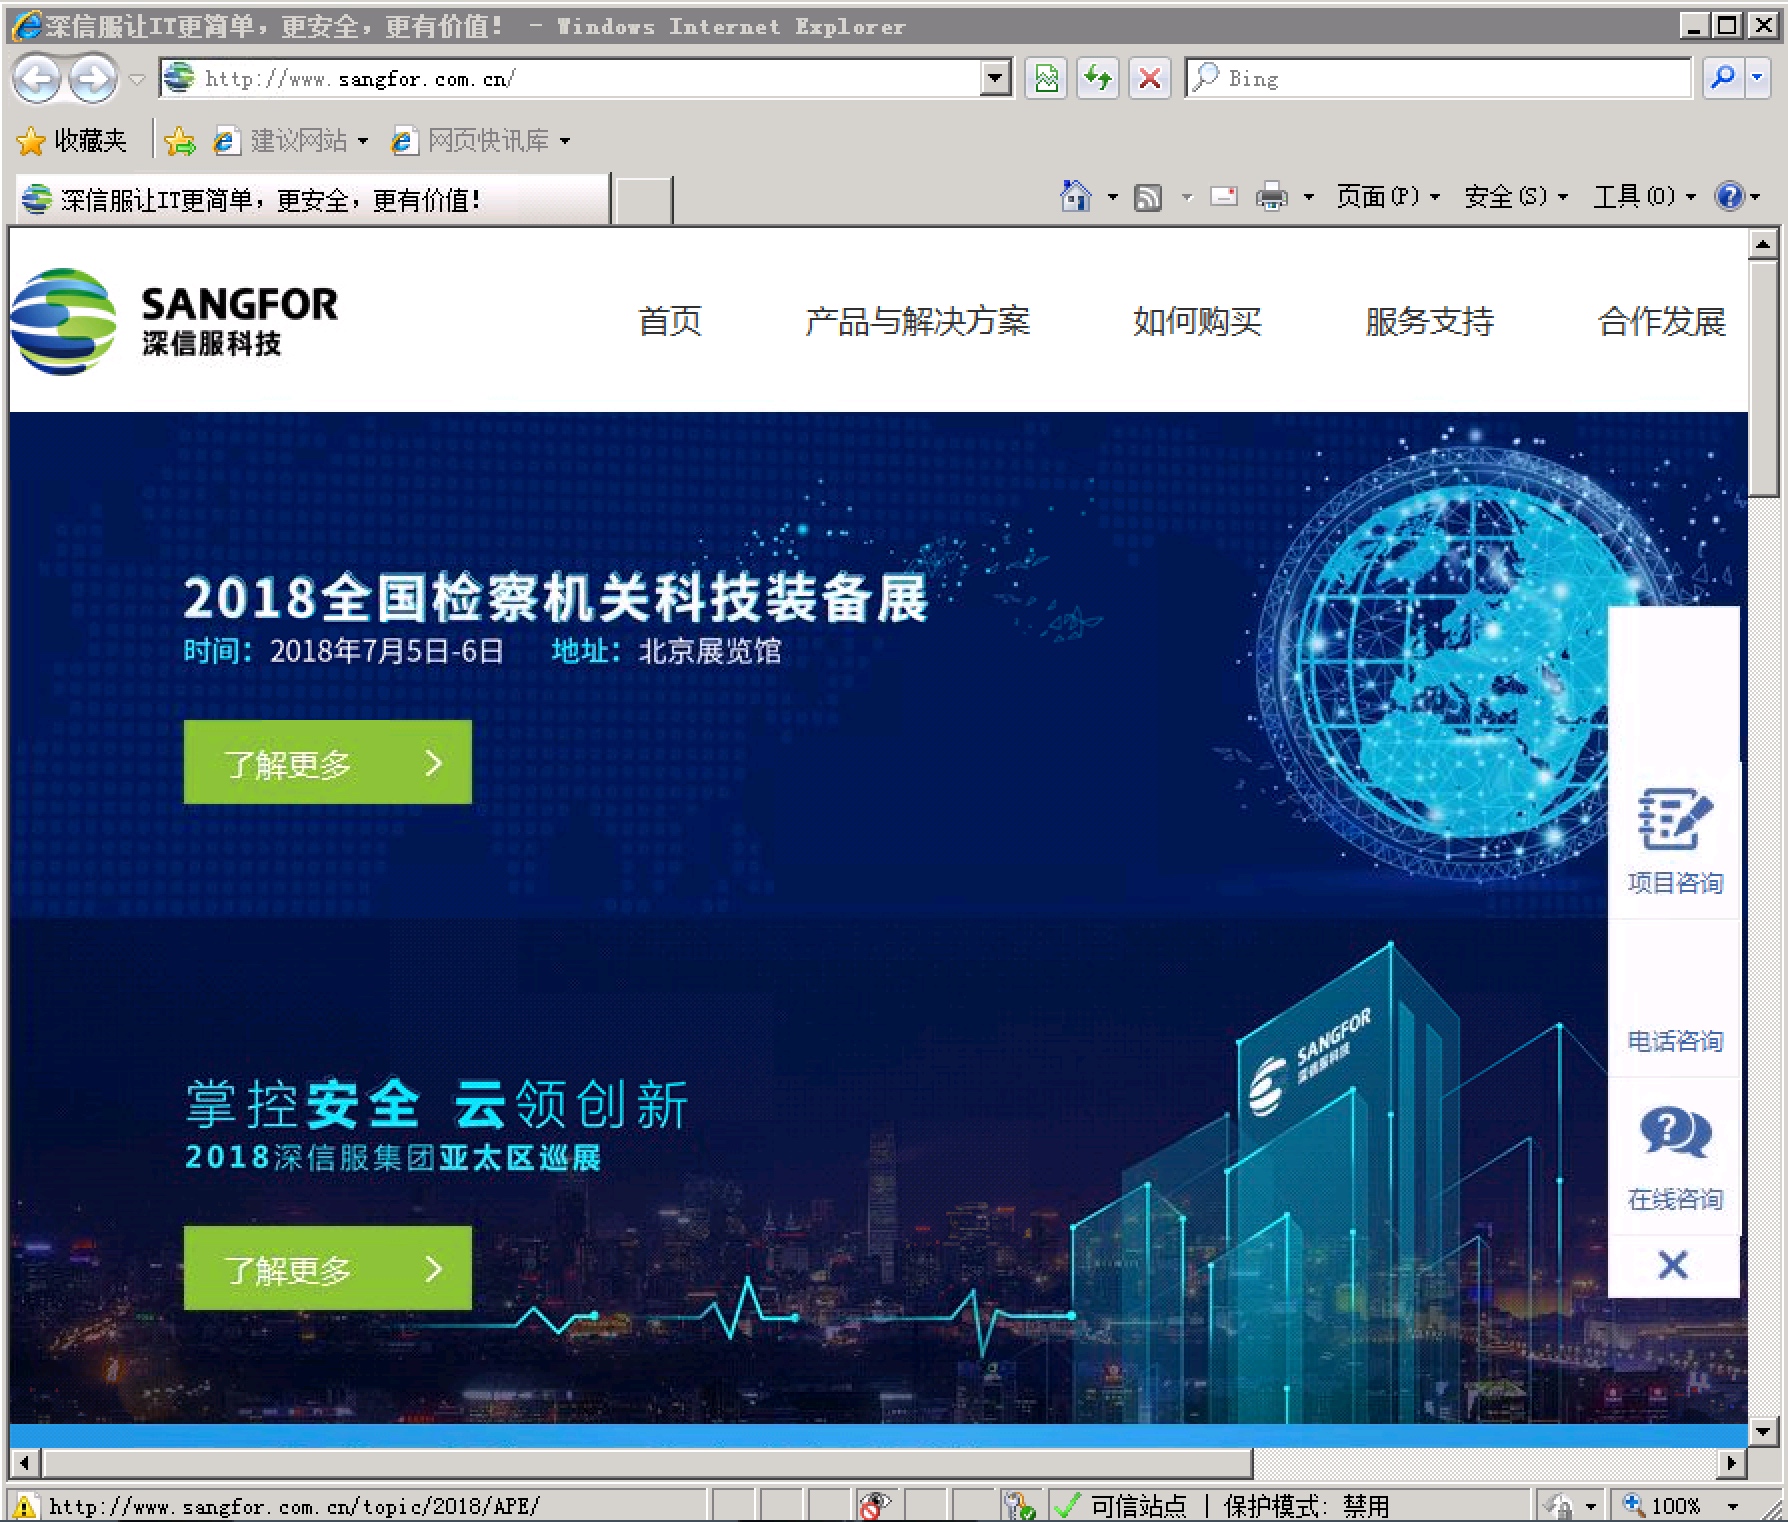The height and width of the screenshot is (1522, 1788).
Task: Open the 建议网站 suggested sites link
Action: coord(291,141)
